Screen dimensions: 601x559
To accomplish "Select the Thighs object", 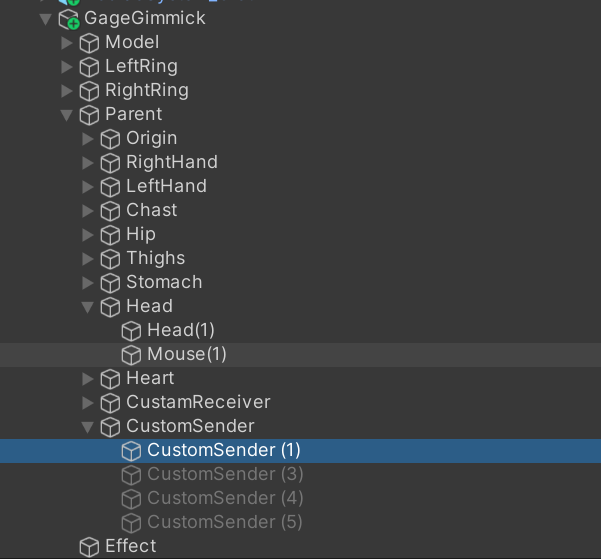I will pos(156,258).
